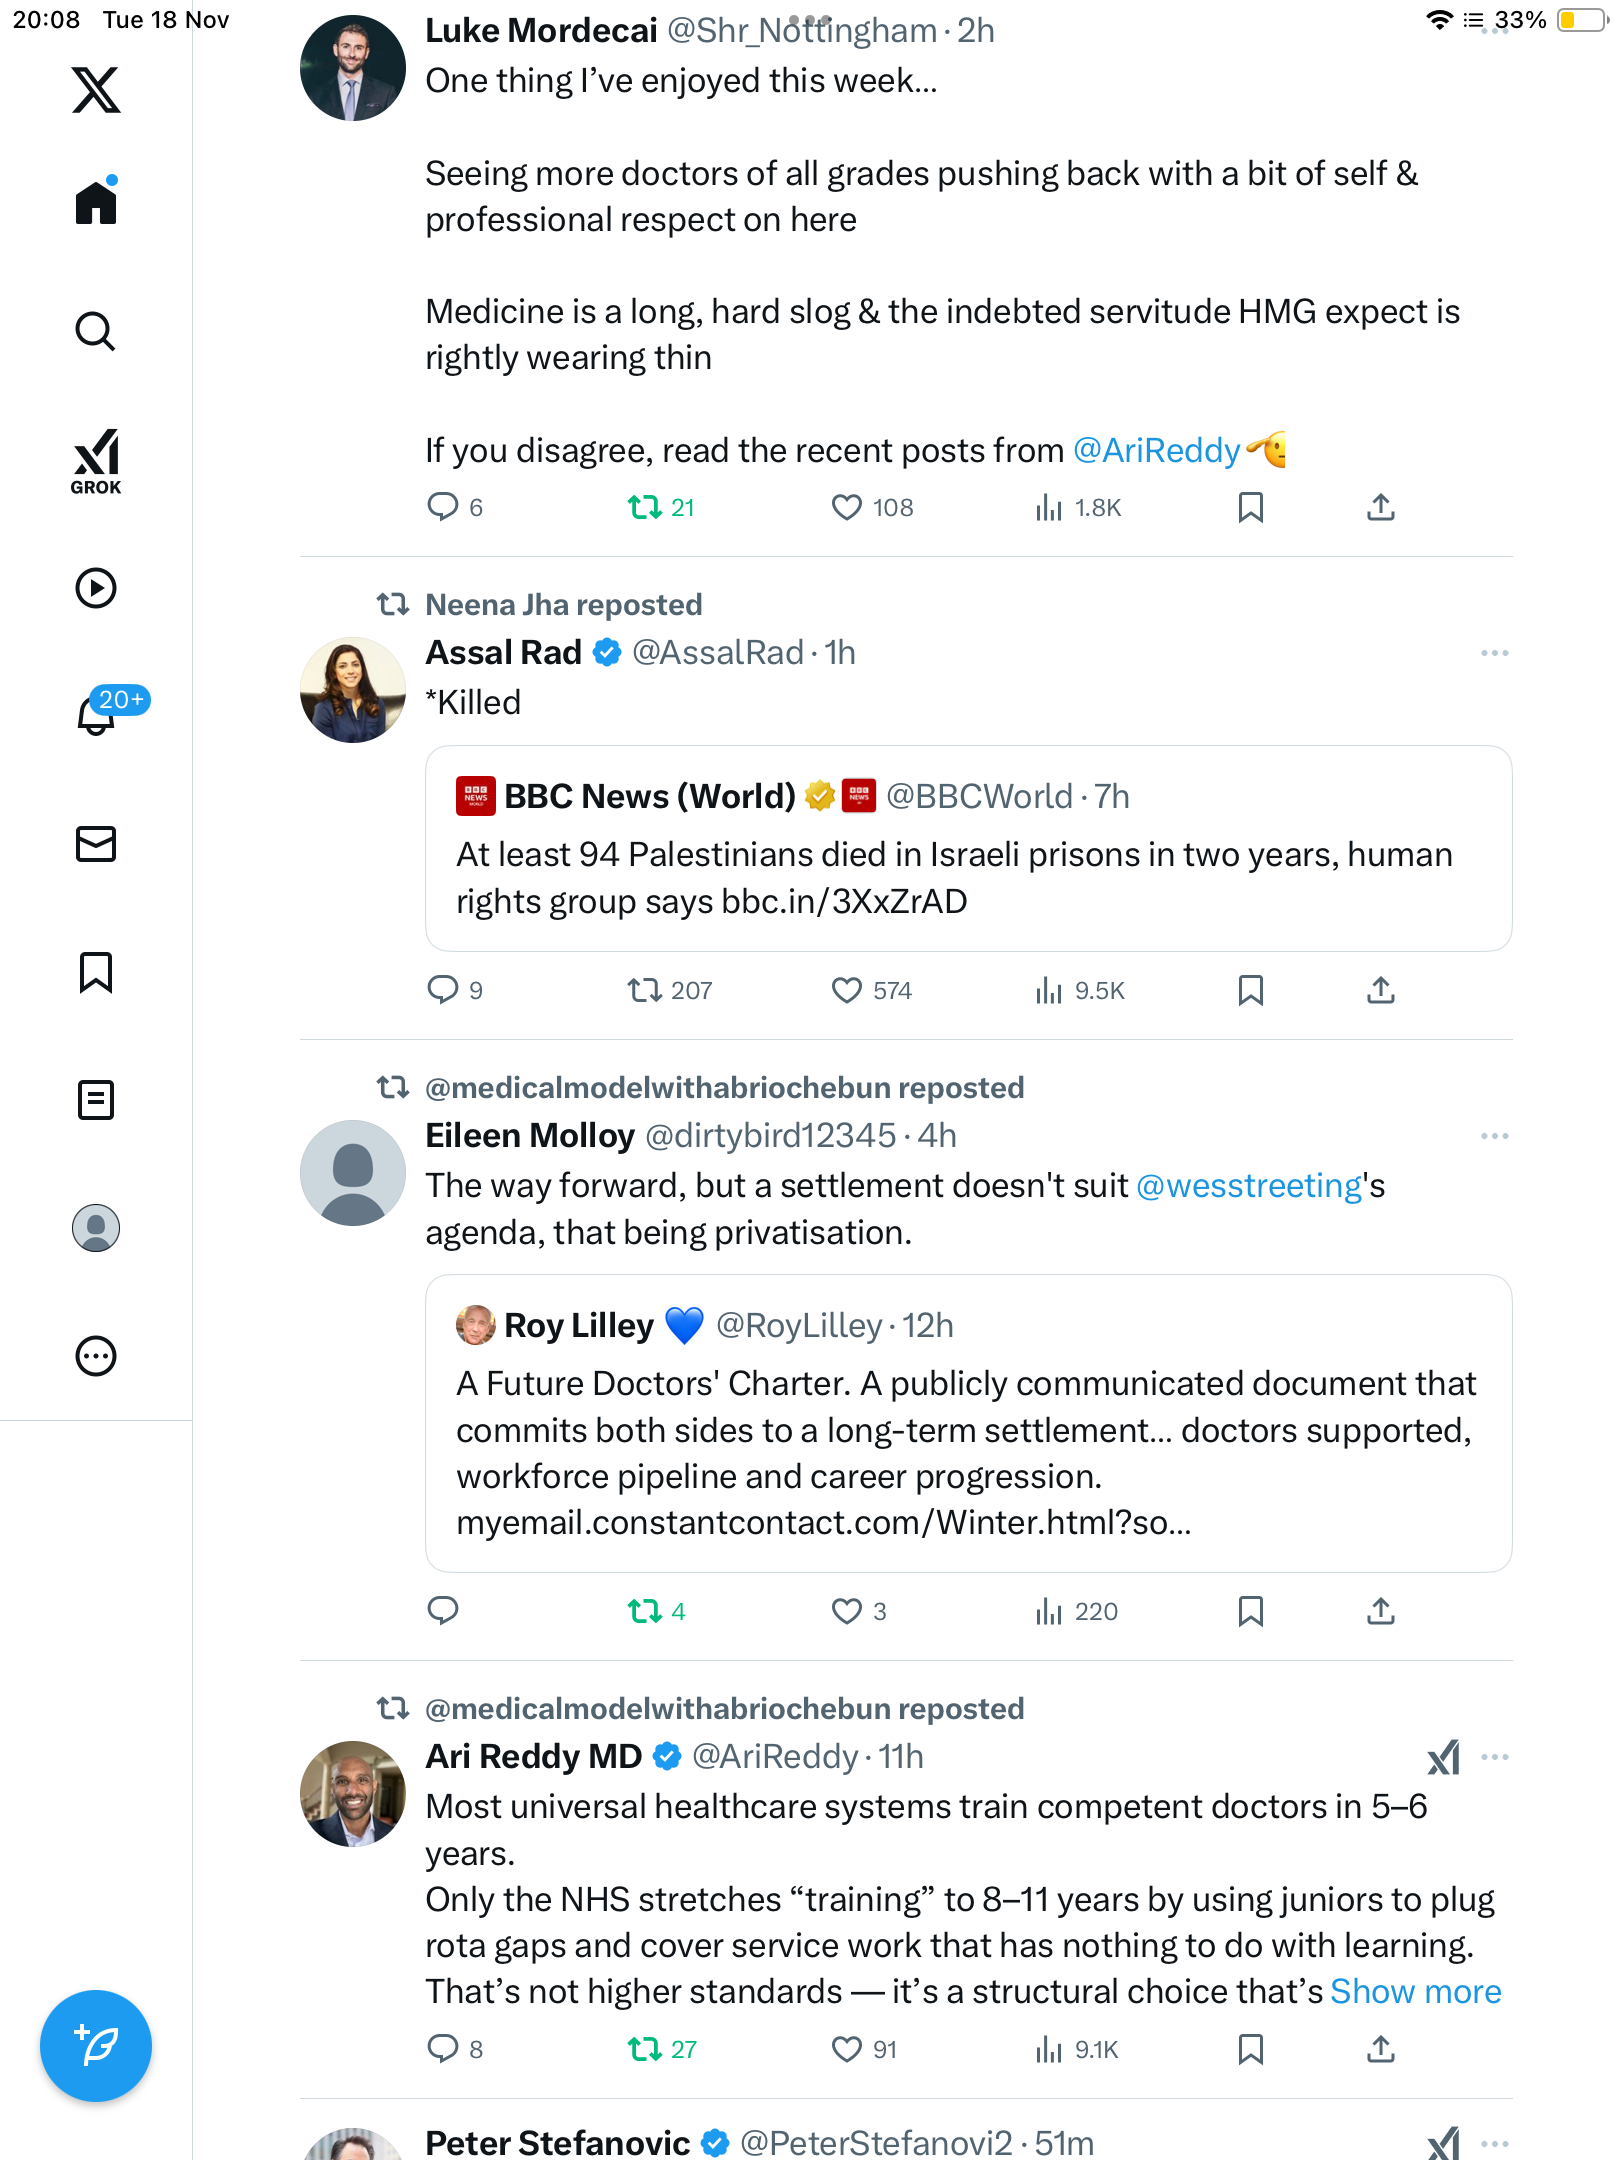1620x2160 pixels.
Task: Go to the Home timeline
Action: 96,203
